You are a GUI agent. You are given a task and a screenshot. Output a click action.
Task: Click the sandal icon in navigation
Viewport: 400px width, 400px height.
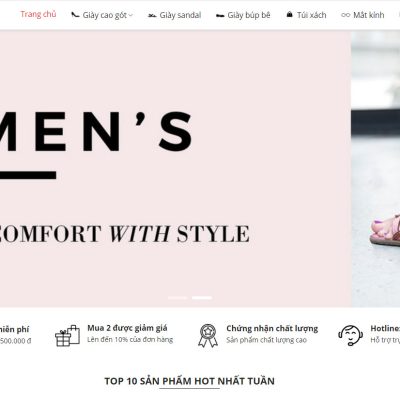point(152,15)
